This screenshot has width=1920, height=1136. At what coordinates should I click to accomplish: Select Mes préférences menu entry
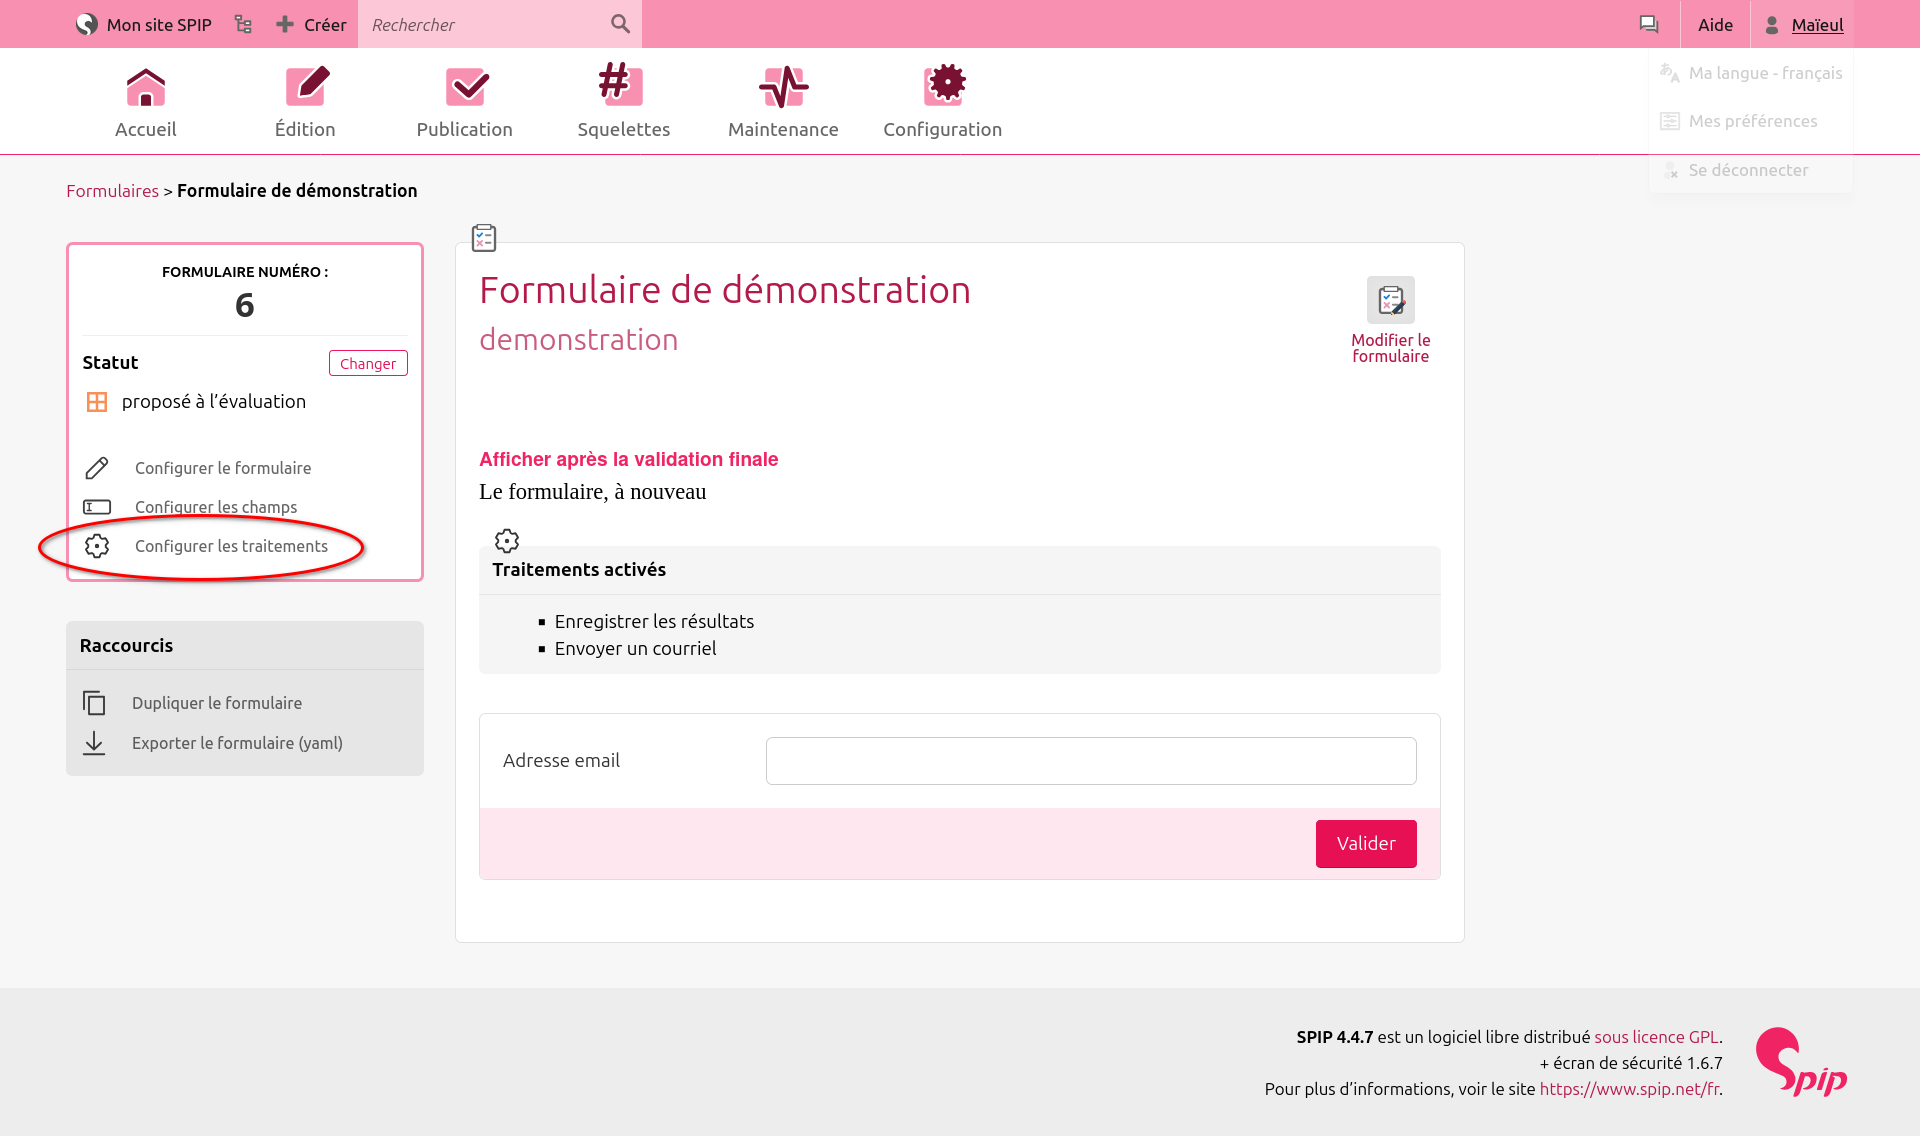(x=1752, y=121)
